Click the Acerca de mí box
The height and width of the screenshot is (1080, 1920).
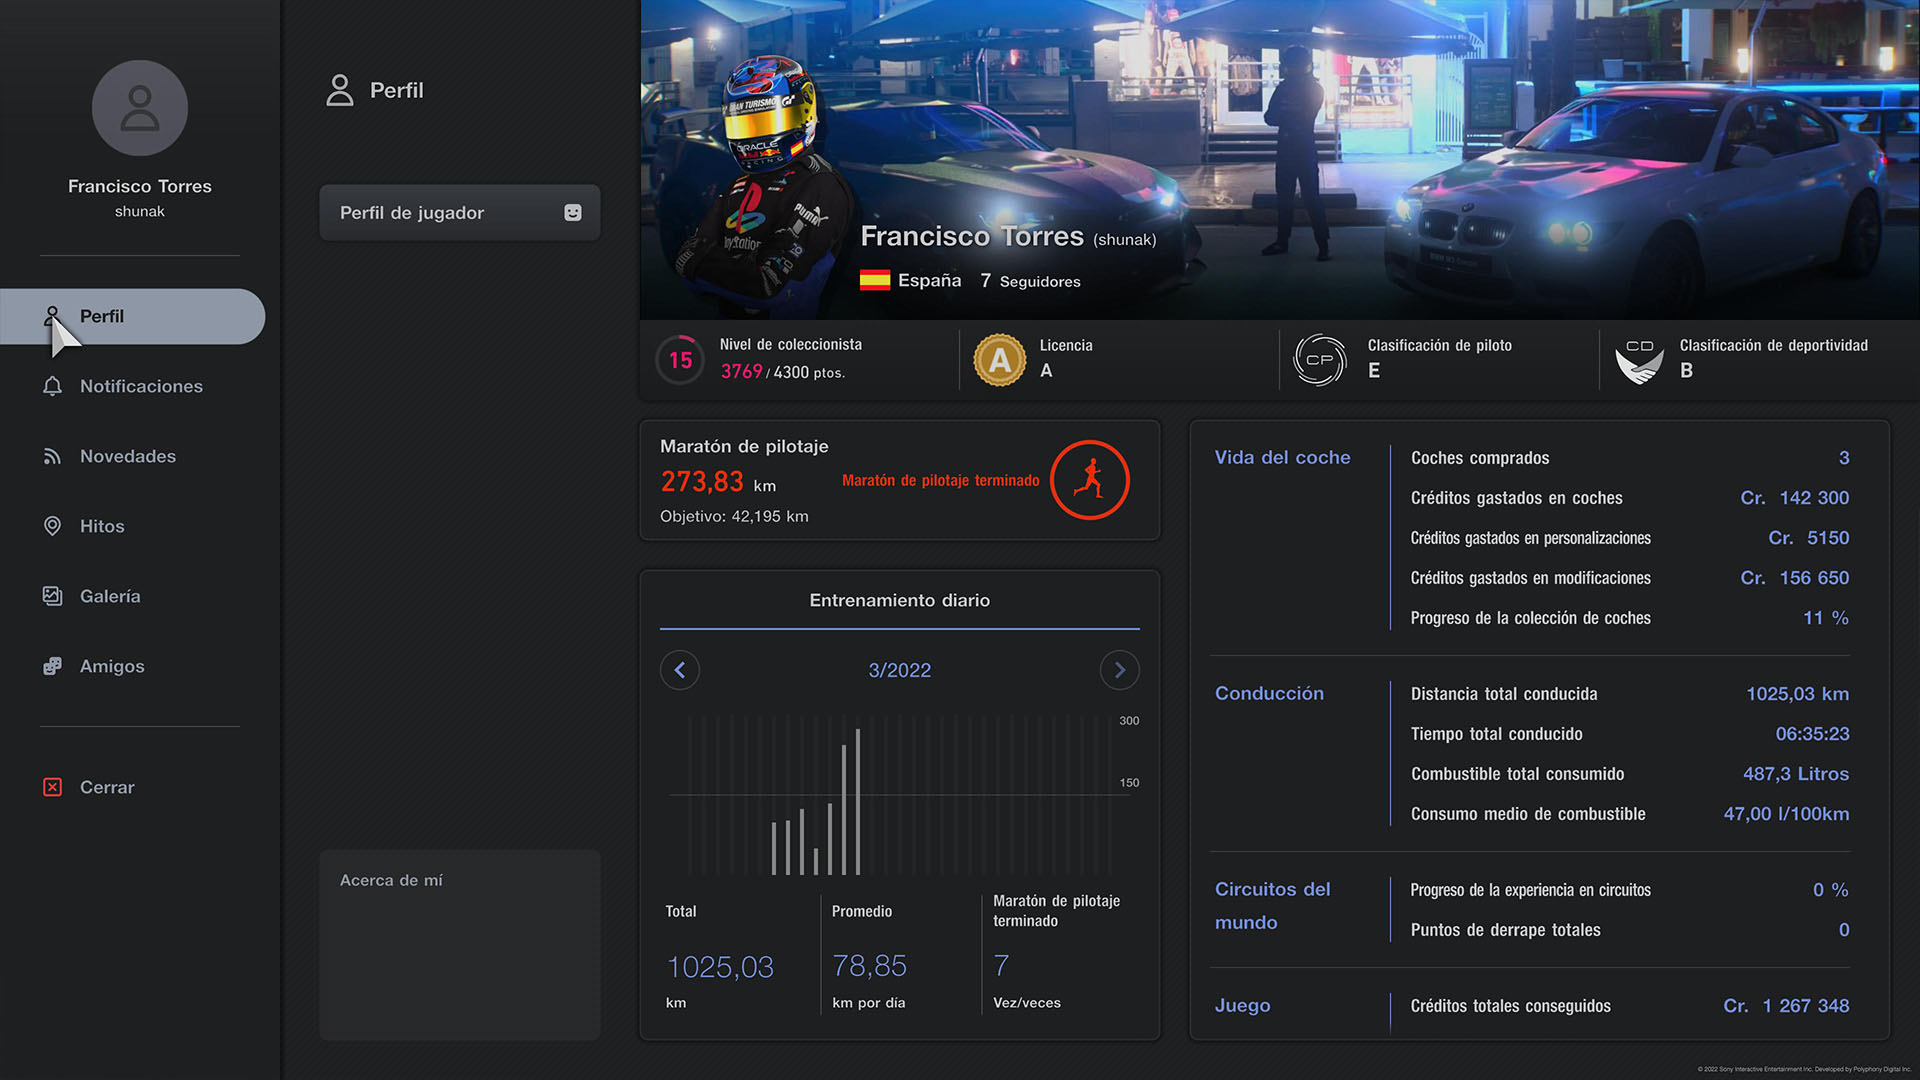[460, 945]
